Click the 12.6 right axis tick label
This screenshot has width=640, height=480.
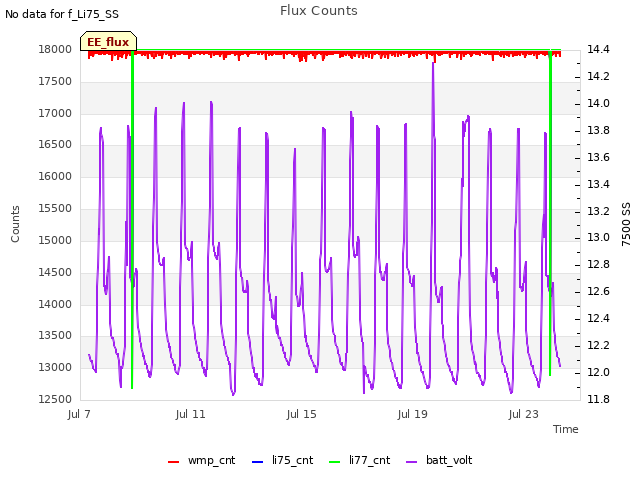598,291
